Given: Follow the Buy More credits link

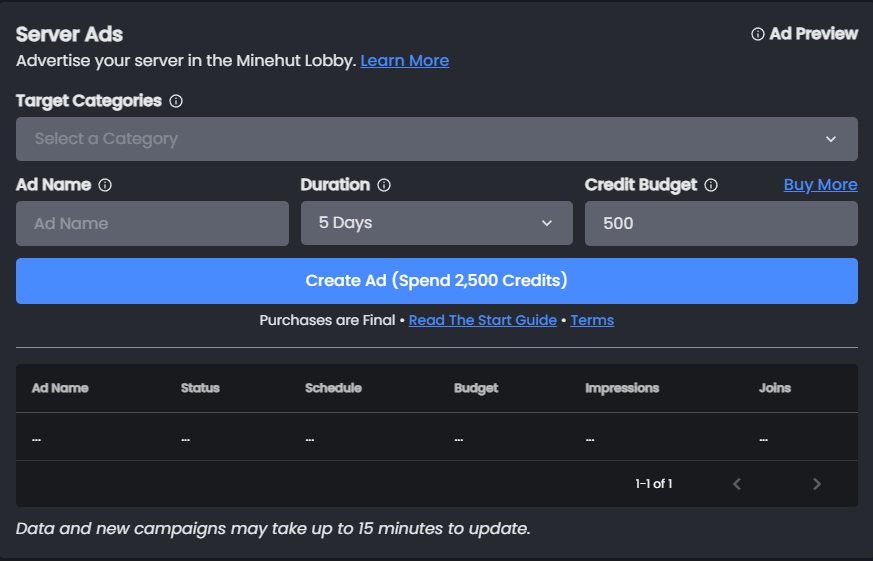Looking at the screenshot, I should coord(820,185).
